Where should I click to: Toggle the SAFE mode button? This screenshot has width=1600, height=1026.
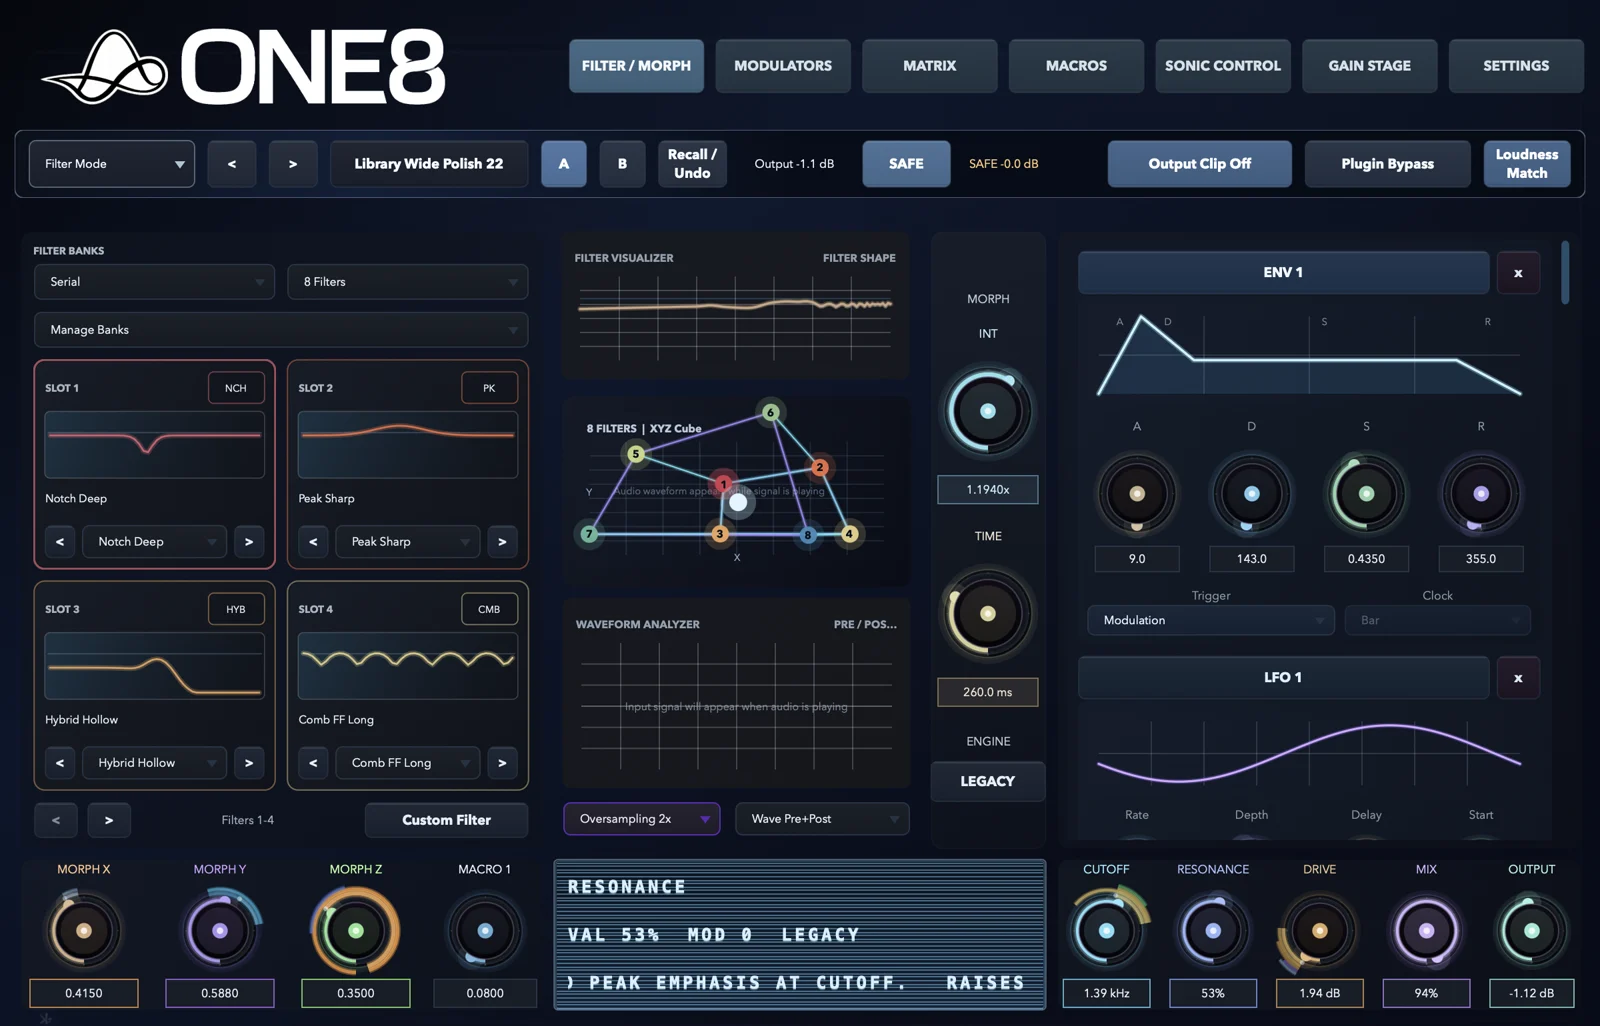click(906, 164)
